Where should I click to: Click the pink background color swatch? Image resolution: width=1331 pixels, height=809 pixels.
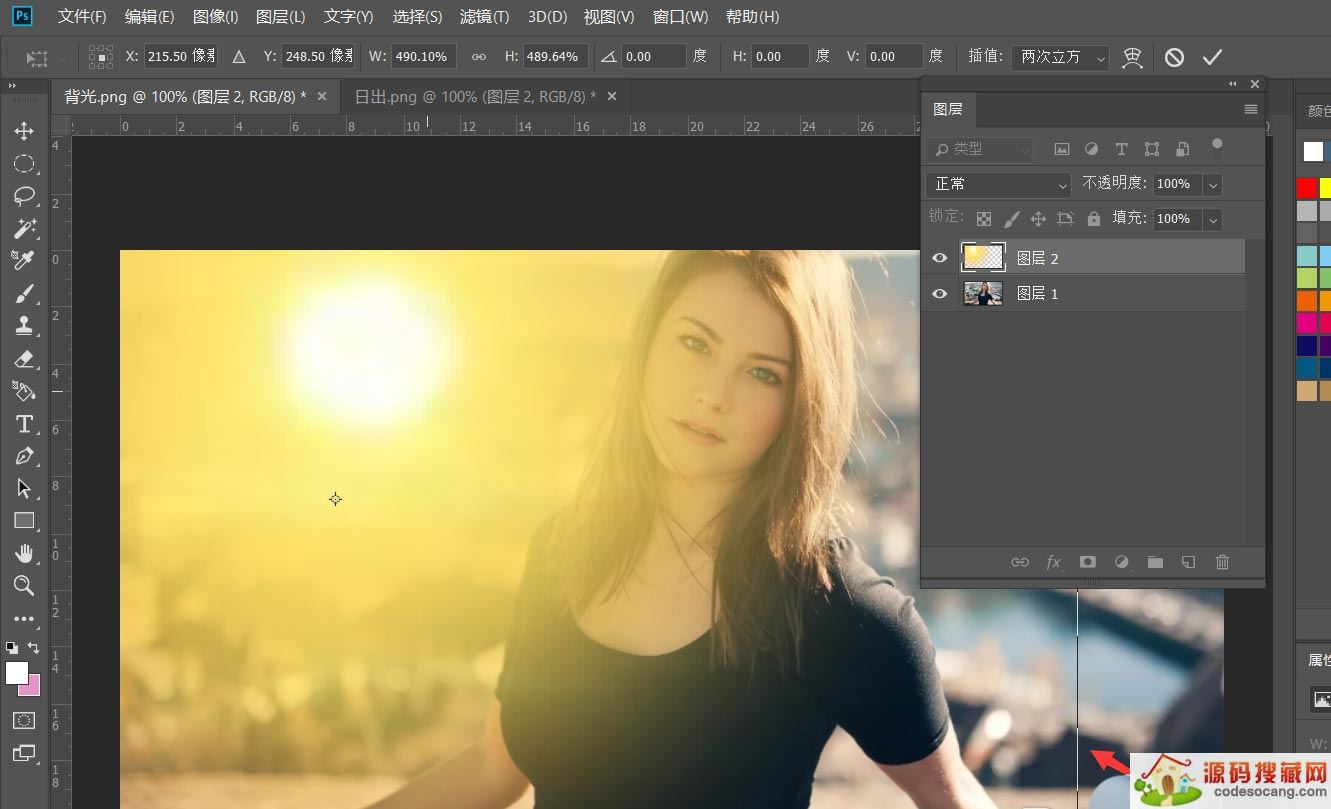(x=33, y=688)
